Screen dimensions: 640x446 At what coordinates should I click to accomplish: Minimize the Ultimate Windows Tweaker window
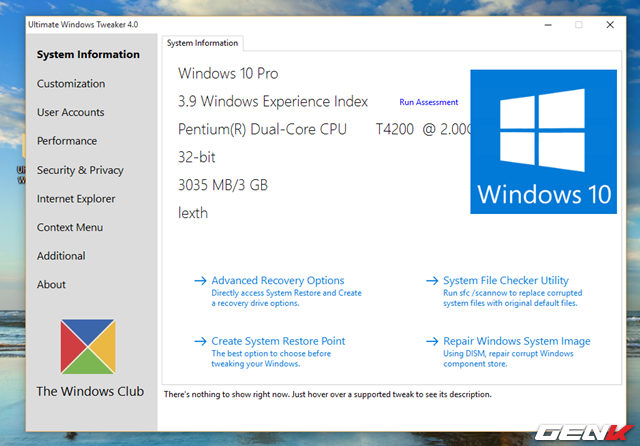click(548, 25)
